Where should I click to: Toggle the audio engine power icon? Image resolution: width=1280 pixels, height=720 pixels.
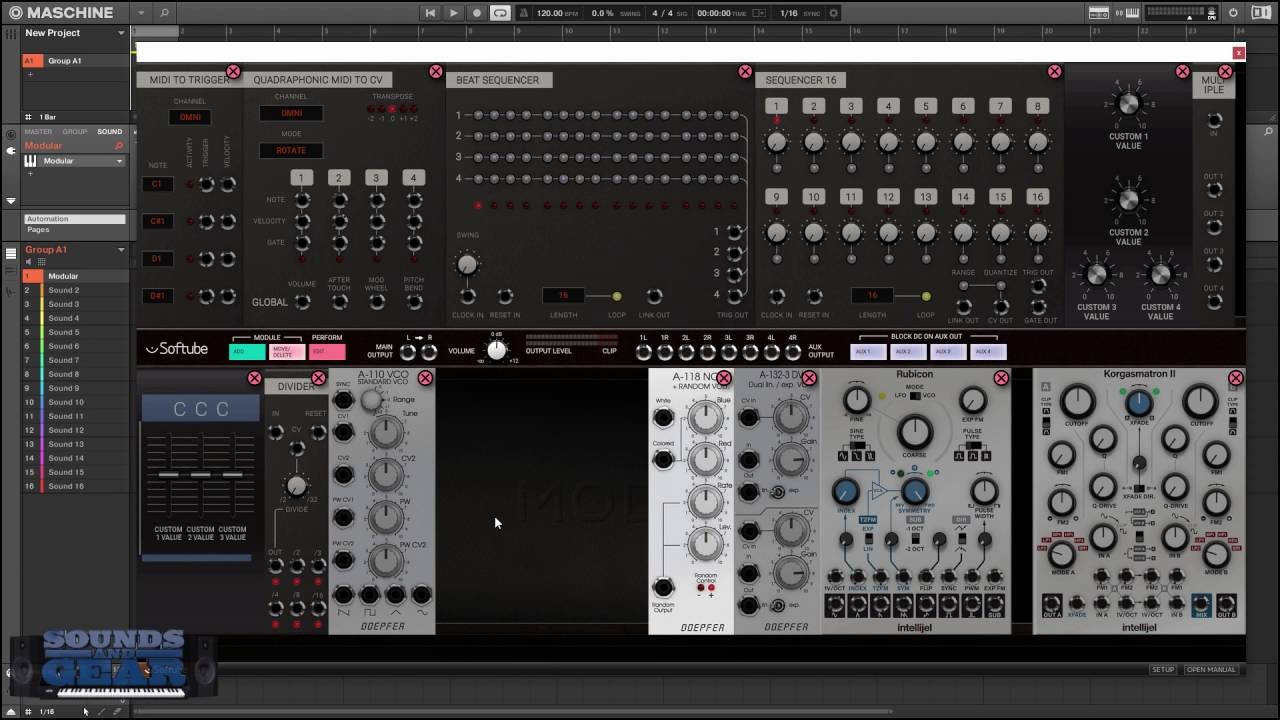pyautogui.click(x=1233, y=13)
